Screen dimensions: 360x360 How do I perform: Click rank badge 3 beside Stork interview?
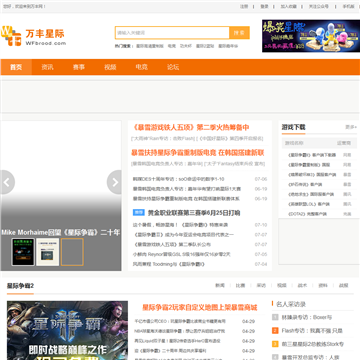275,344
